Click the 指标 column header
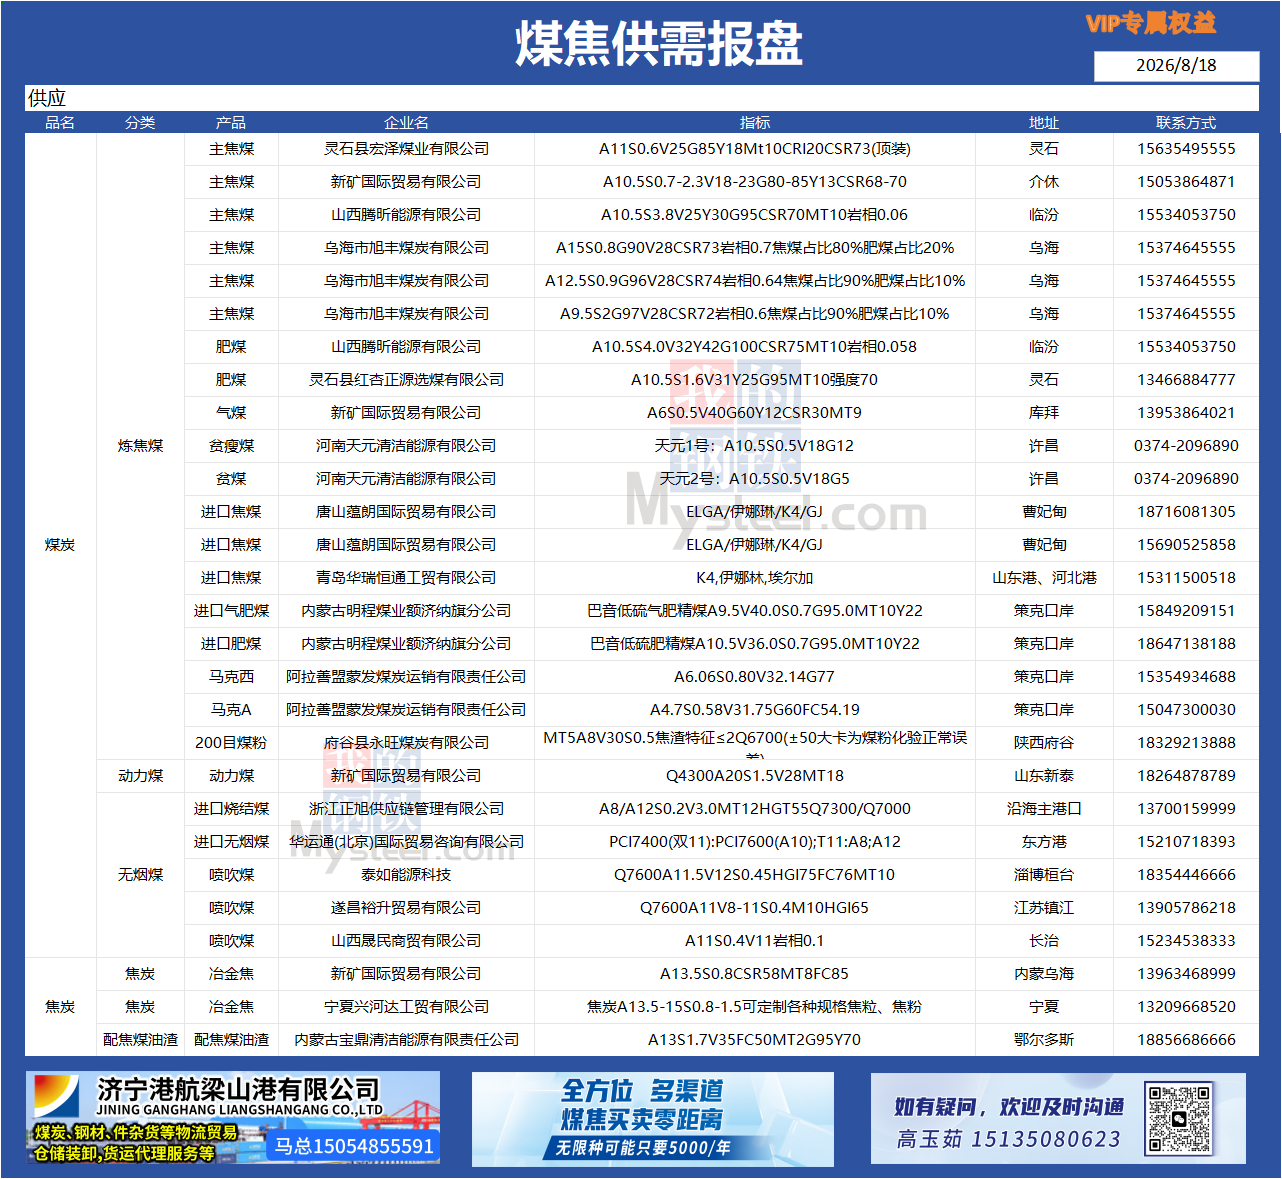 pyautogui.click(x=755, y=123)
